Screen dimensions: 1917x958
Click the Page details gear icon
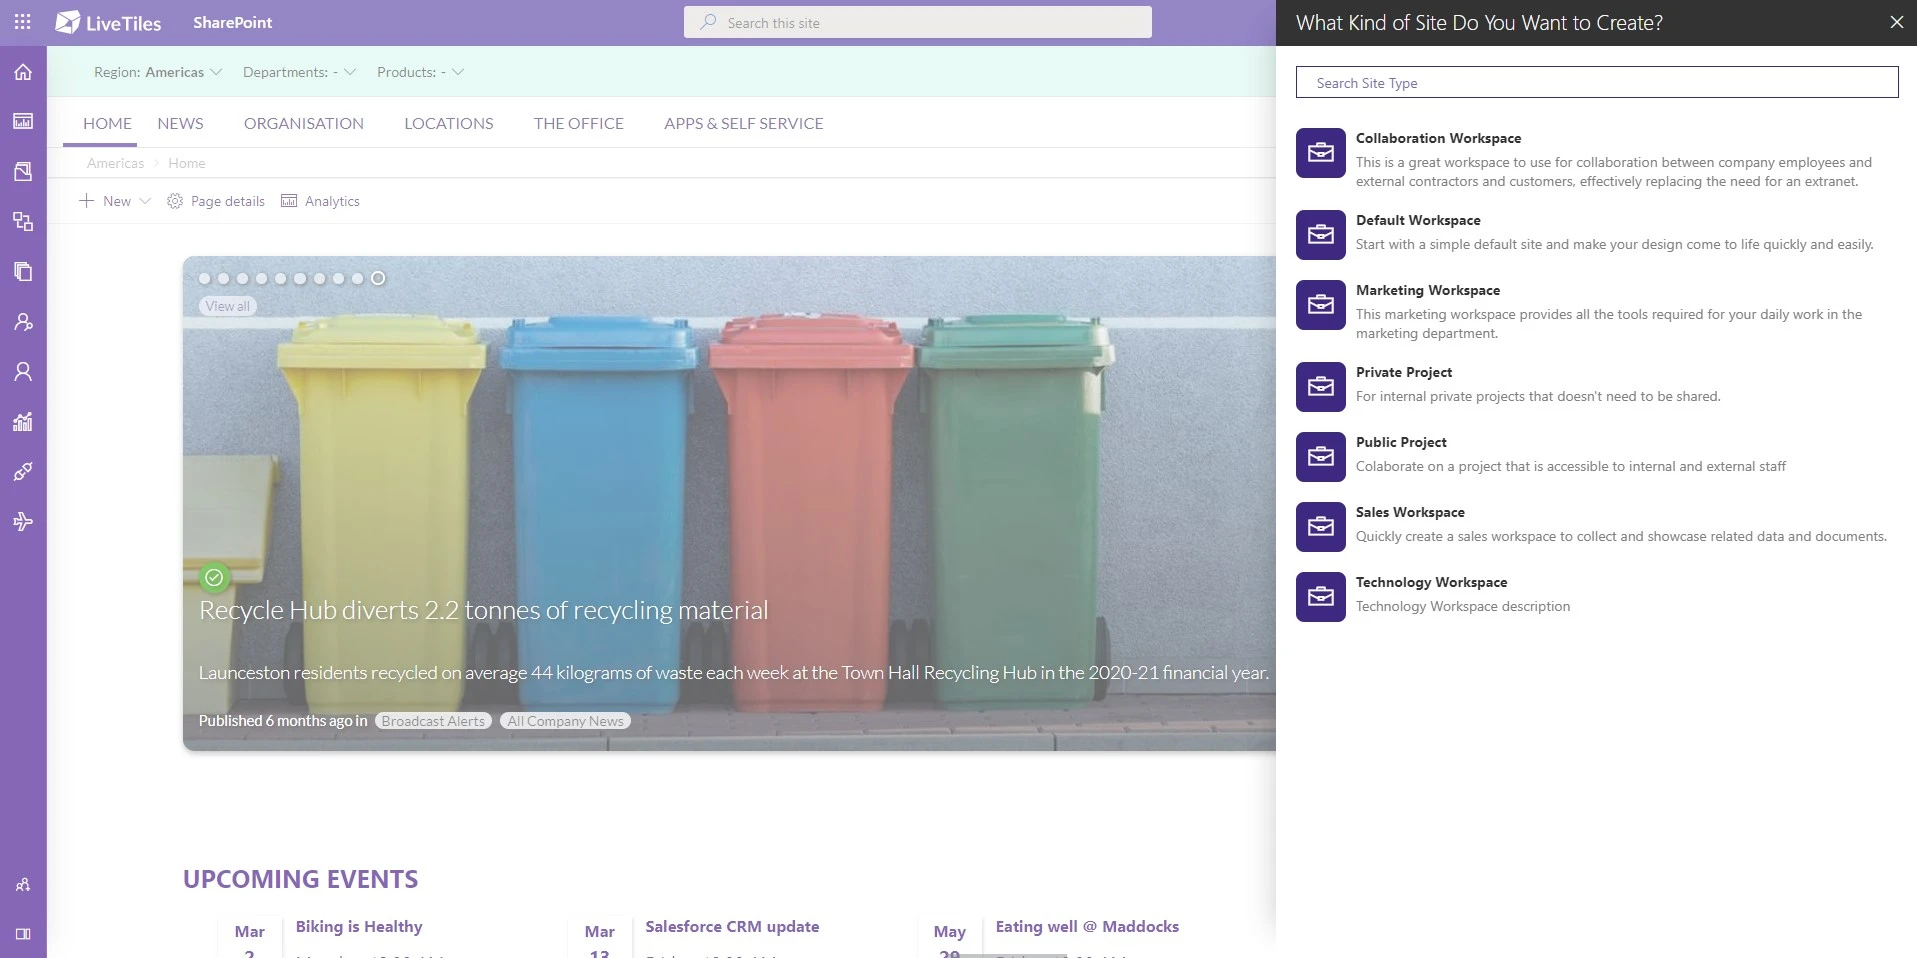pyautogui.click(x=175, y=201)
